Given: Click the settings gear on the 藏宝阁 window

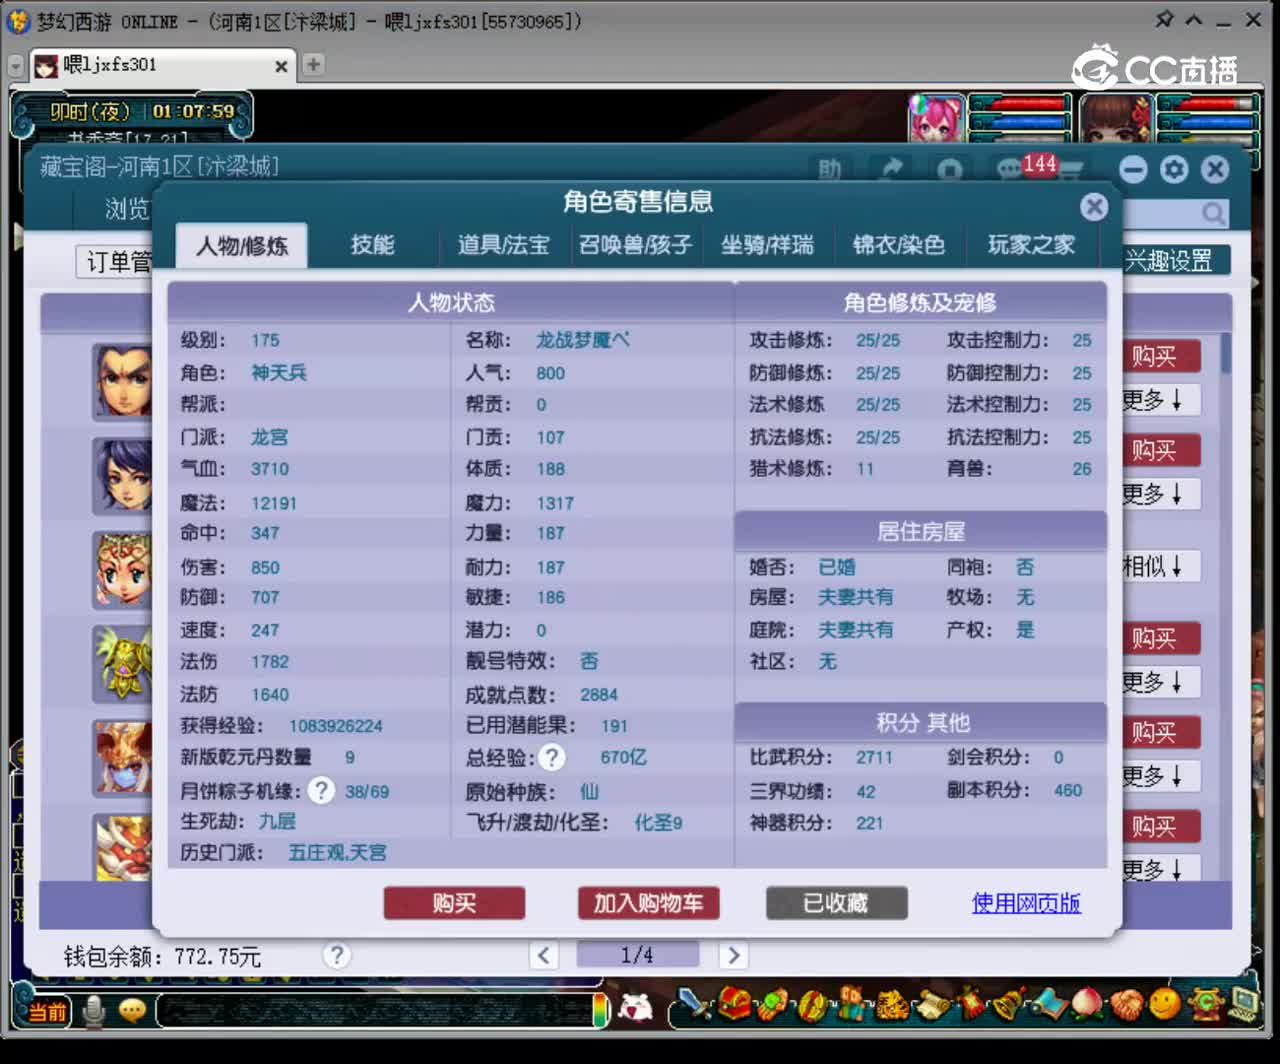Looking at the screenshot, I should (x=1174, y=169).
